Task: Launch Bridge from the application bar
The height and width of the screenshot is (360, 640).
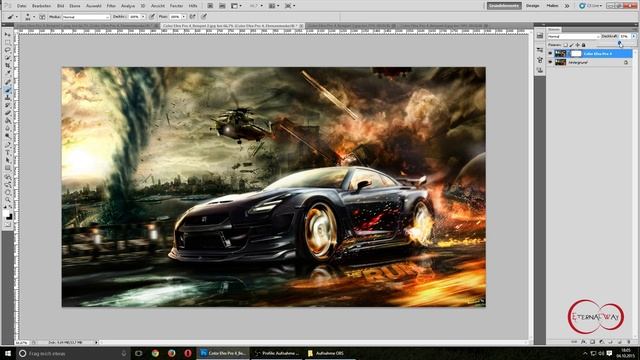Action: click(210, 6)
